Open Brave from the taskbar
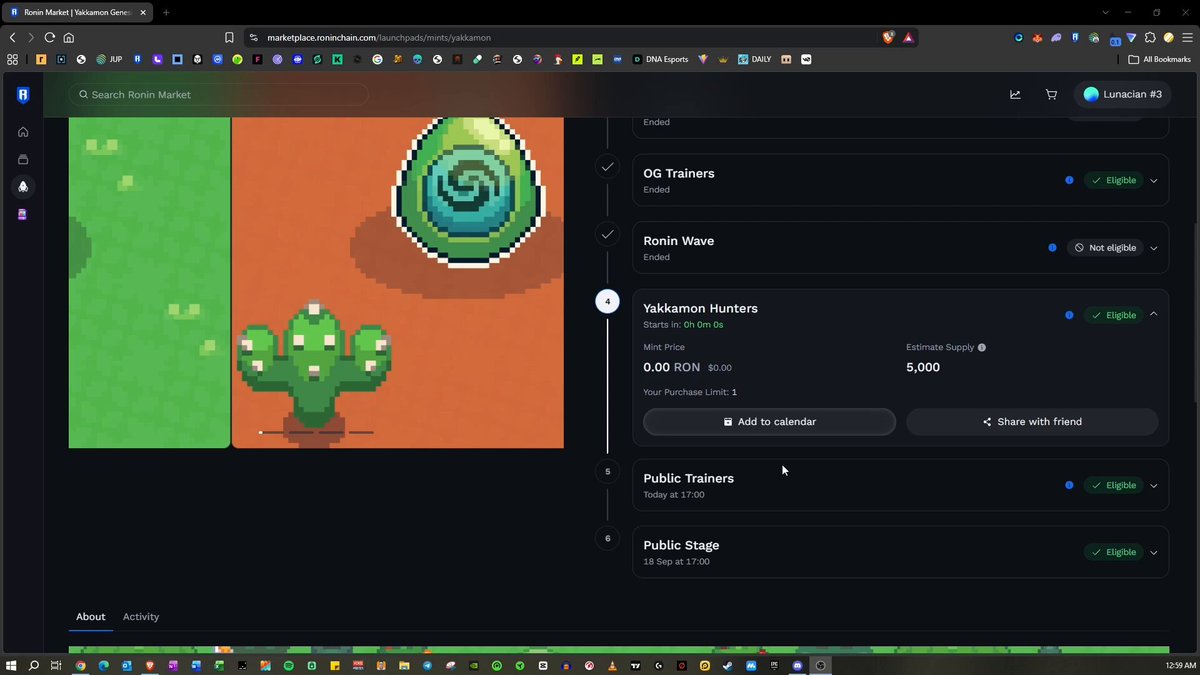1200x675 pixels. point(150,665)
